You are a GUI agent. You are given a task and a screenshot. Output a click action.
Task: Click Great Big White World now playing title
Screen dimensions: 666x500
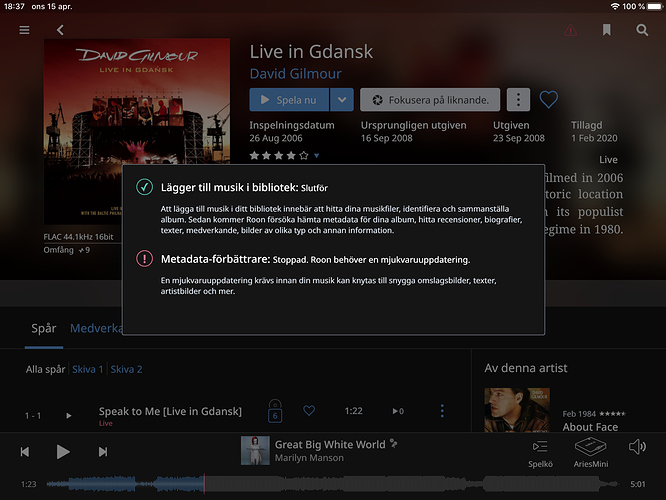pyautogui.click(x=330, y=444)
